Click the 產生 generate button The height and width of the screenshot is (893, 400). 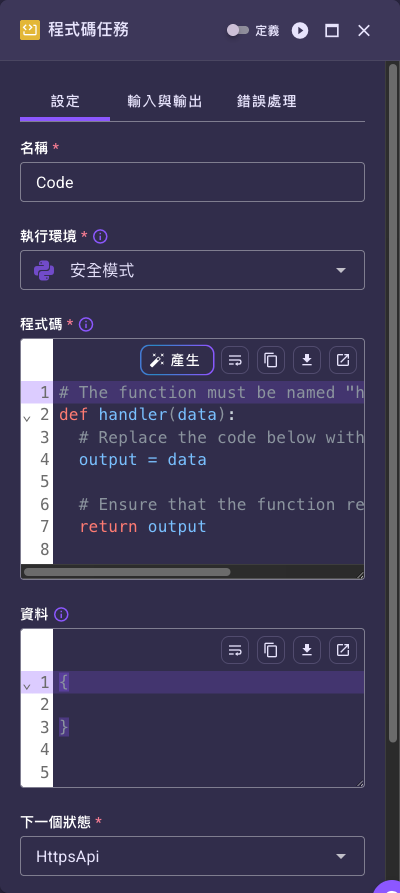point(177,360)
